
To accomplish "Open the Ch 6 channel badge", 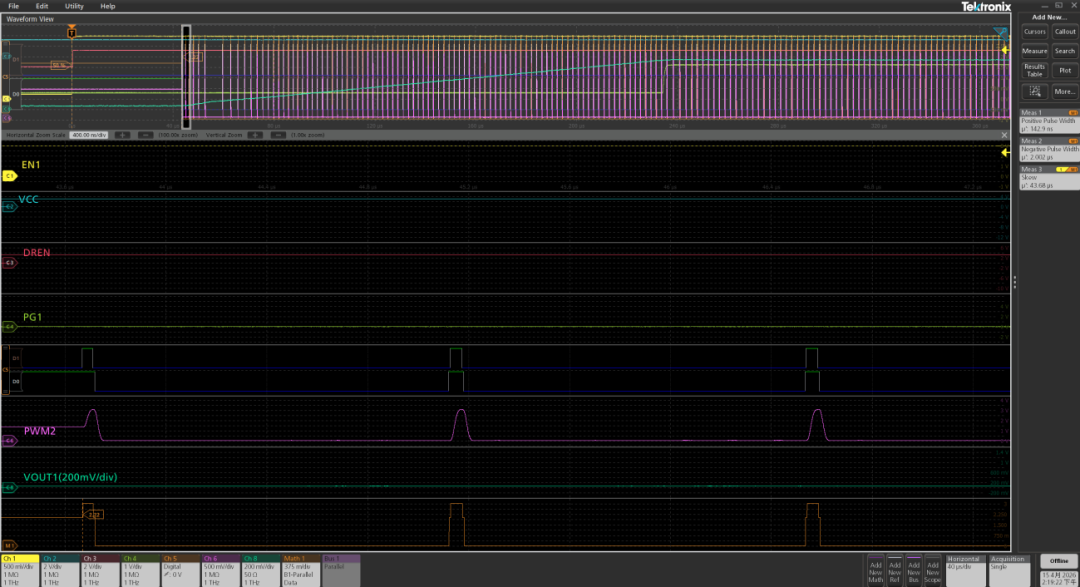I will coord(220,570).
